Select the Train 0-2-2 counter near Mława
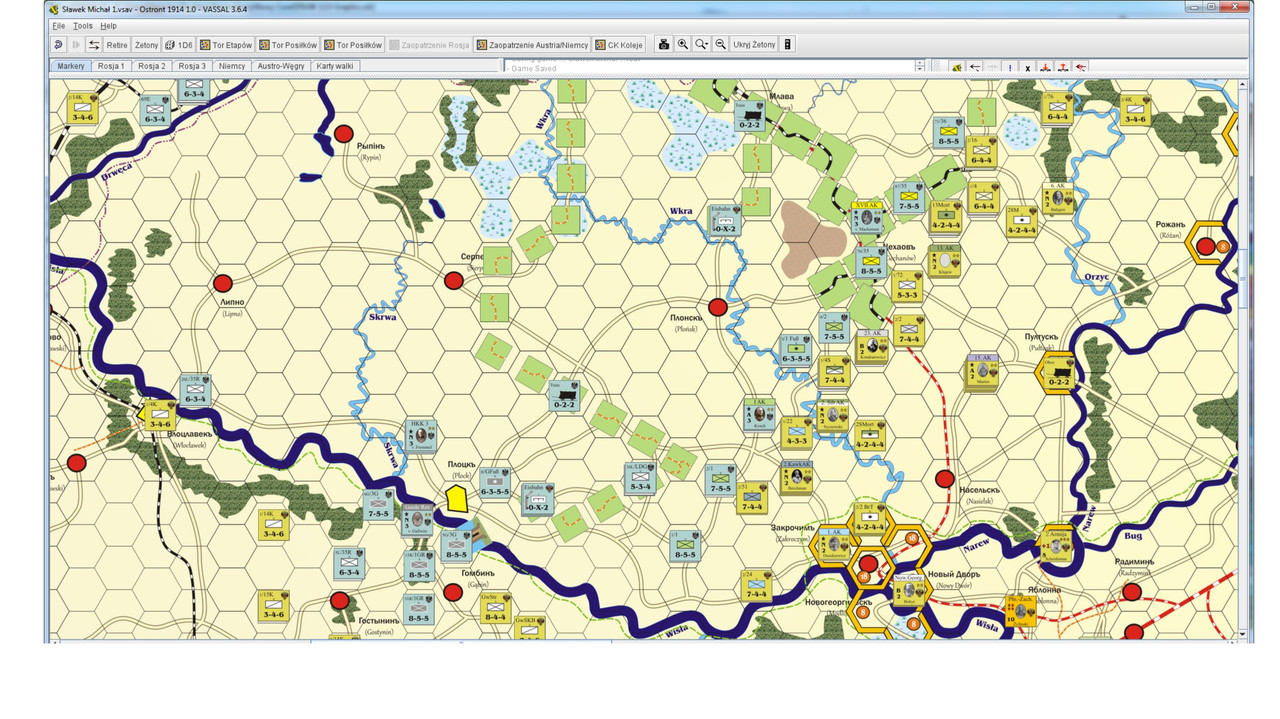The height and width of the screenshot is (719, 1280). click(749, 116)
